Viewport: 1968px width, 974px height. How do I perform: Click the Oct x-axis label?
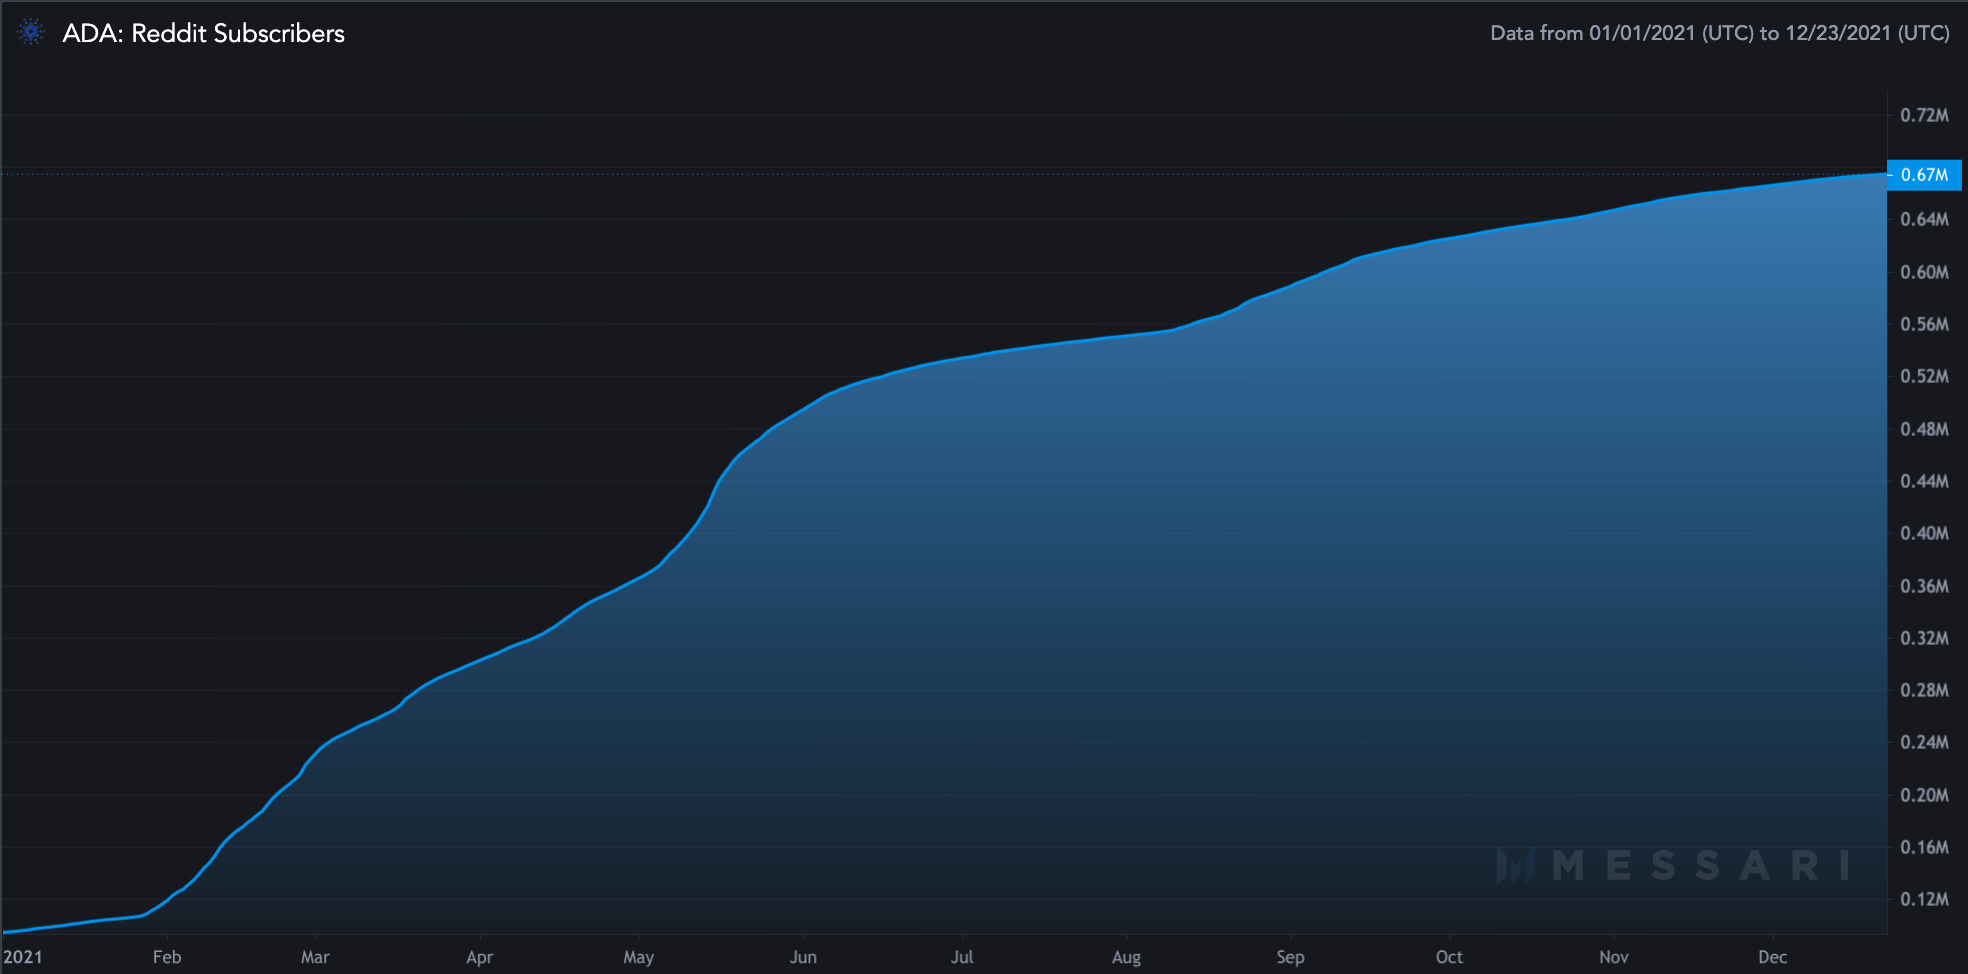1449,957
